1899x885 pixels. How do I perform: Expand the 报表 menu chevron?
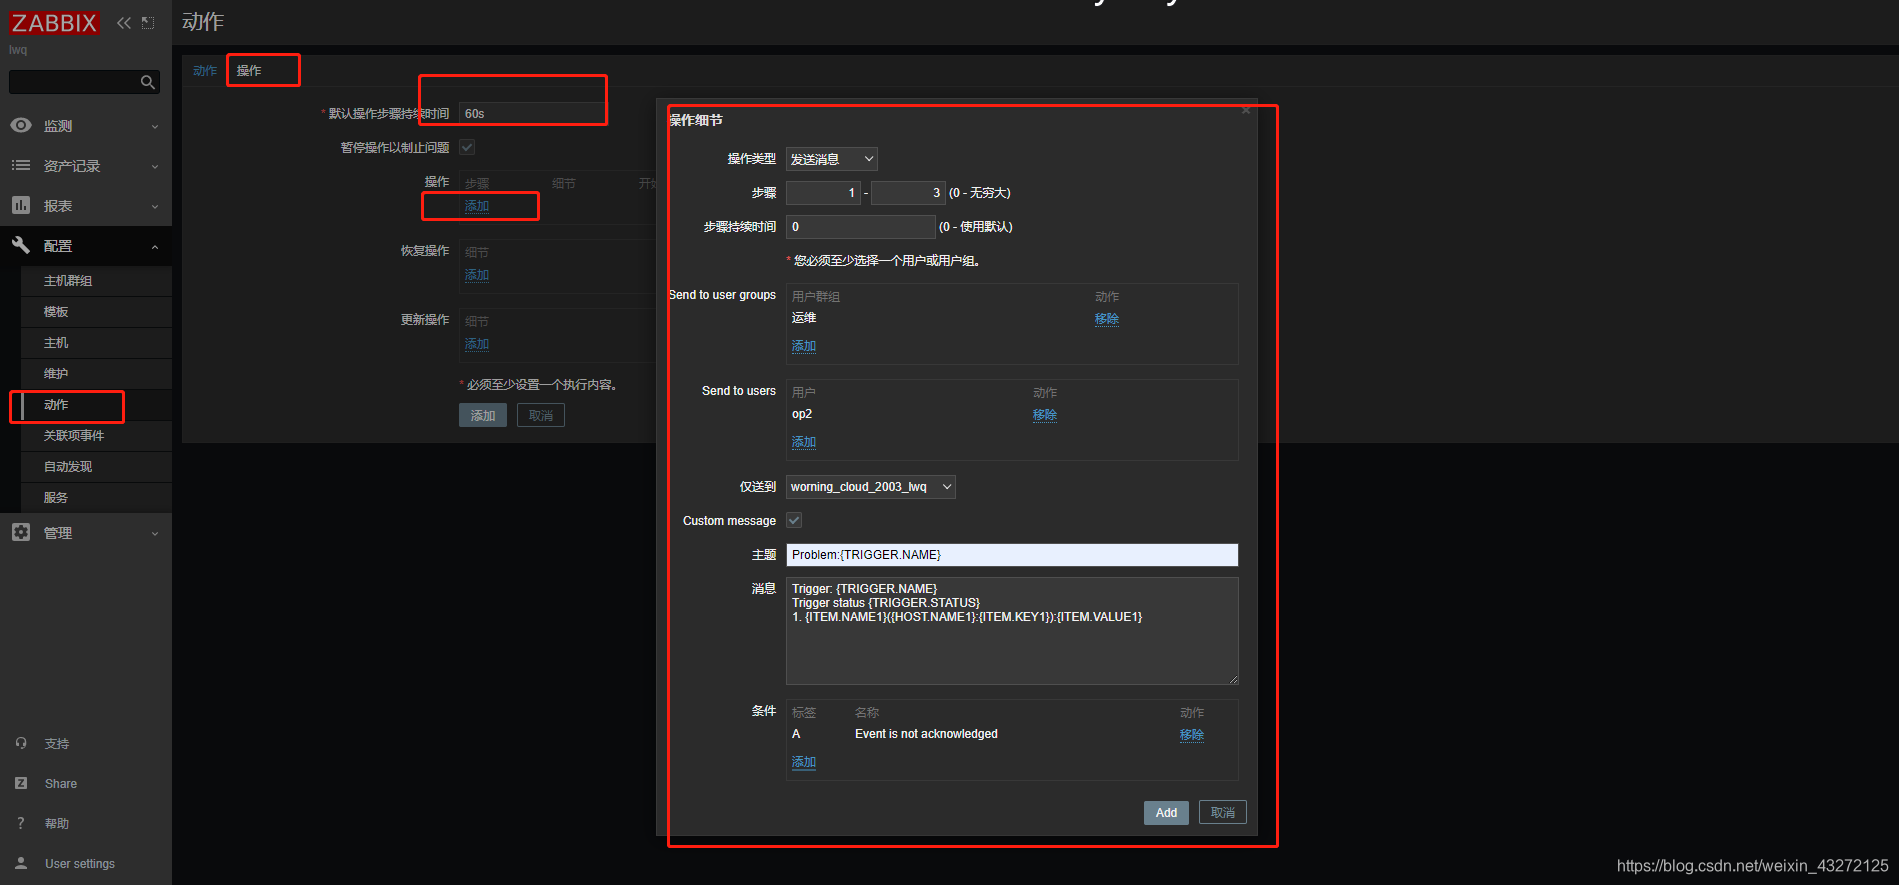point(155,207)
